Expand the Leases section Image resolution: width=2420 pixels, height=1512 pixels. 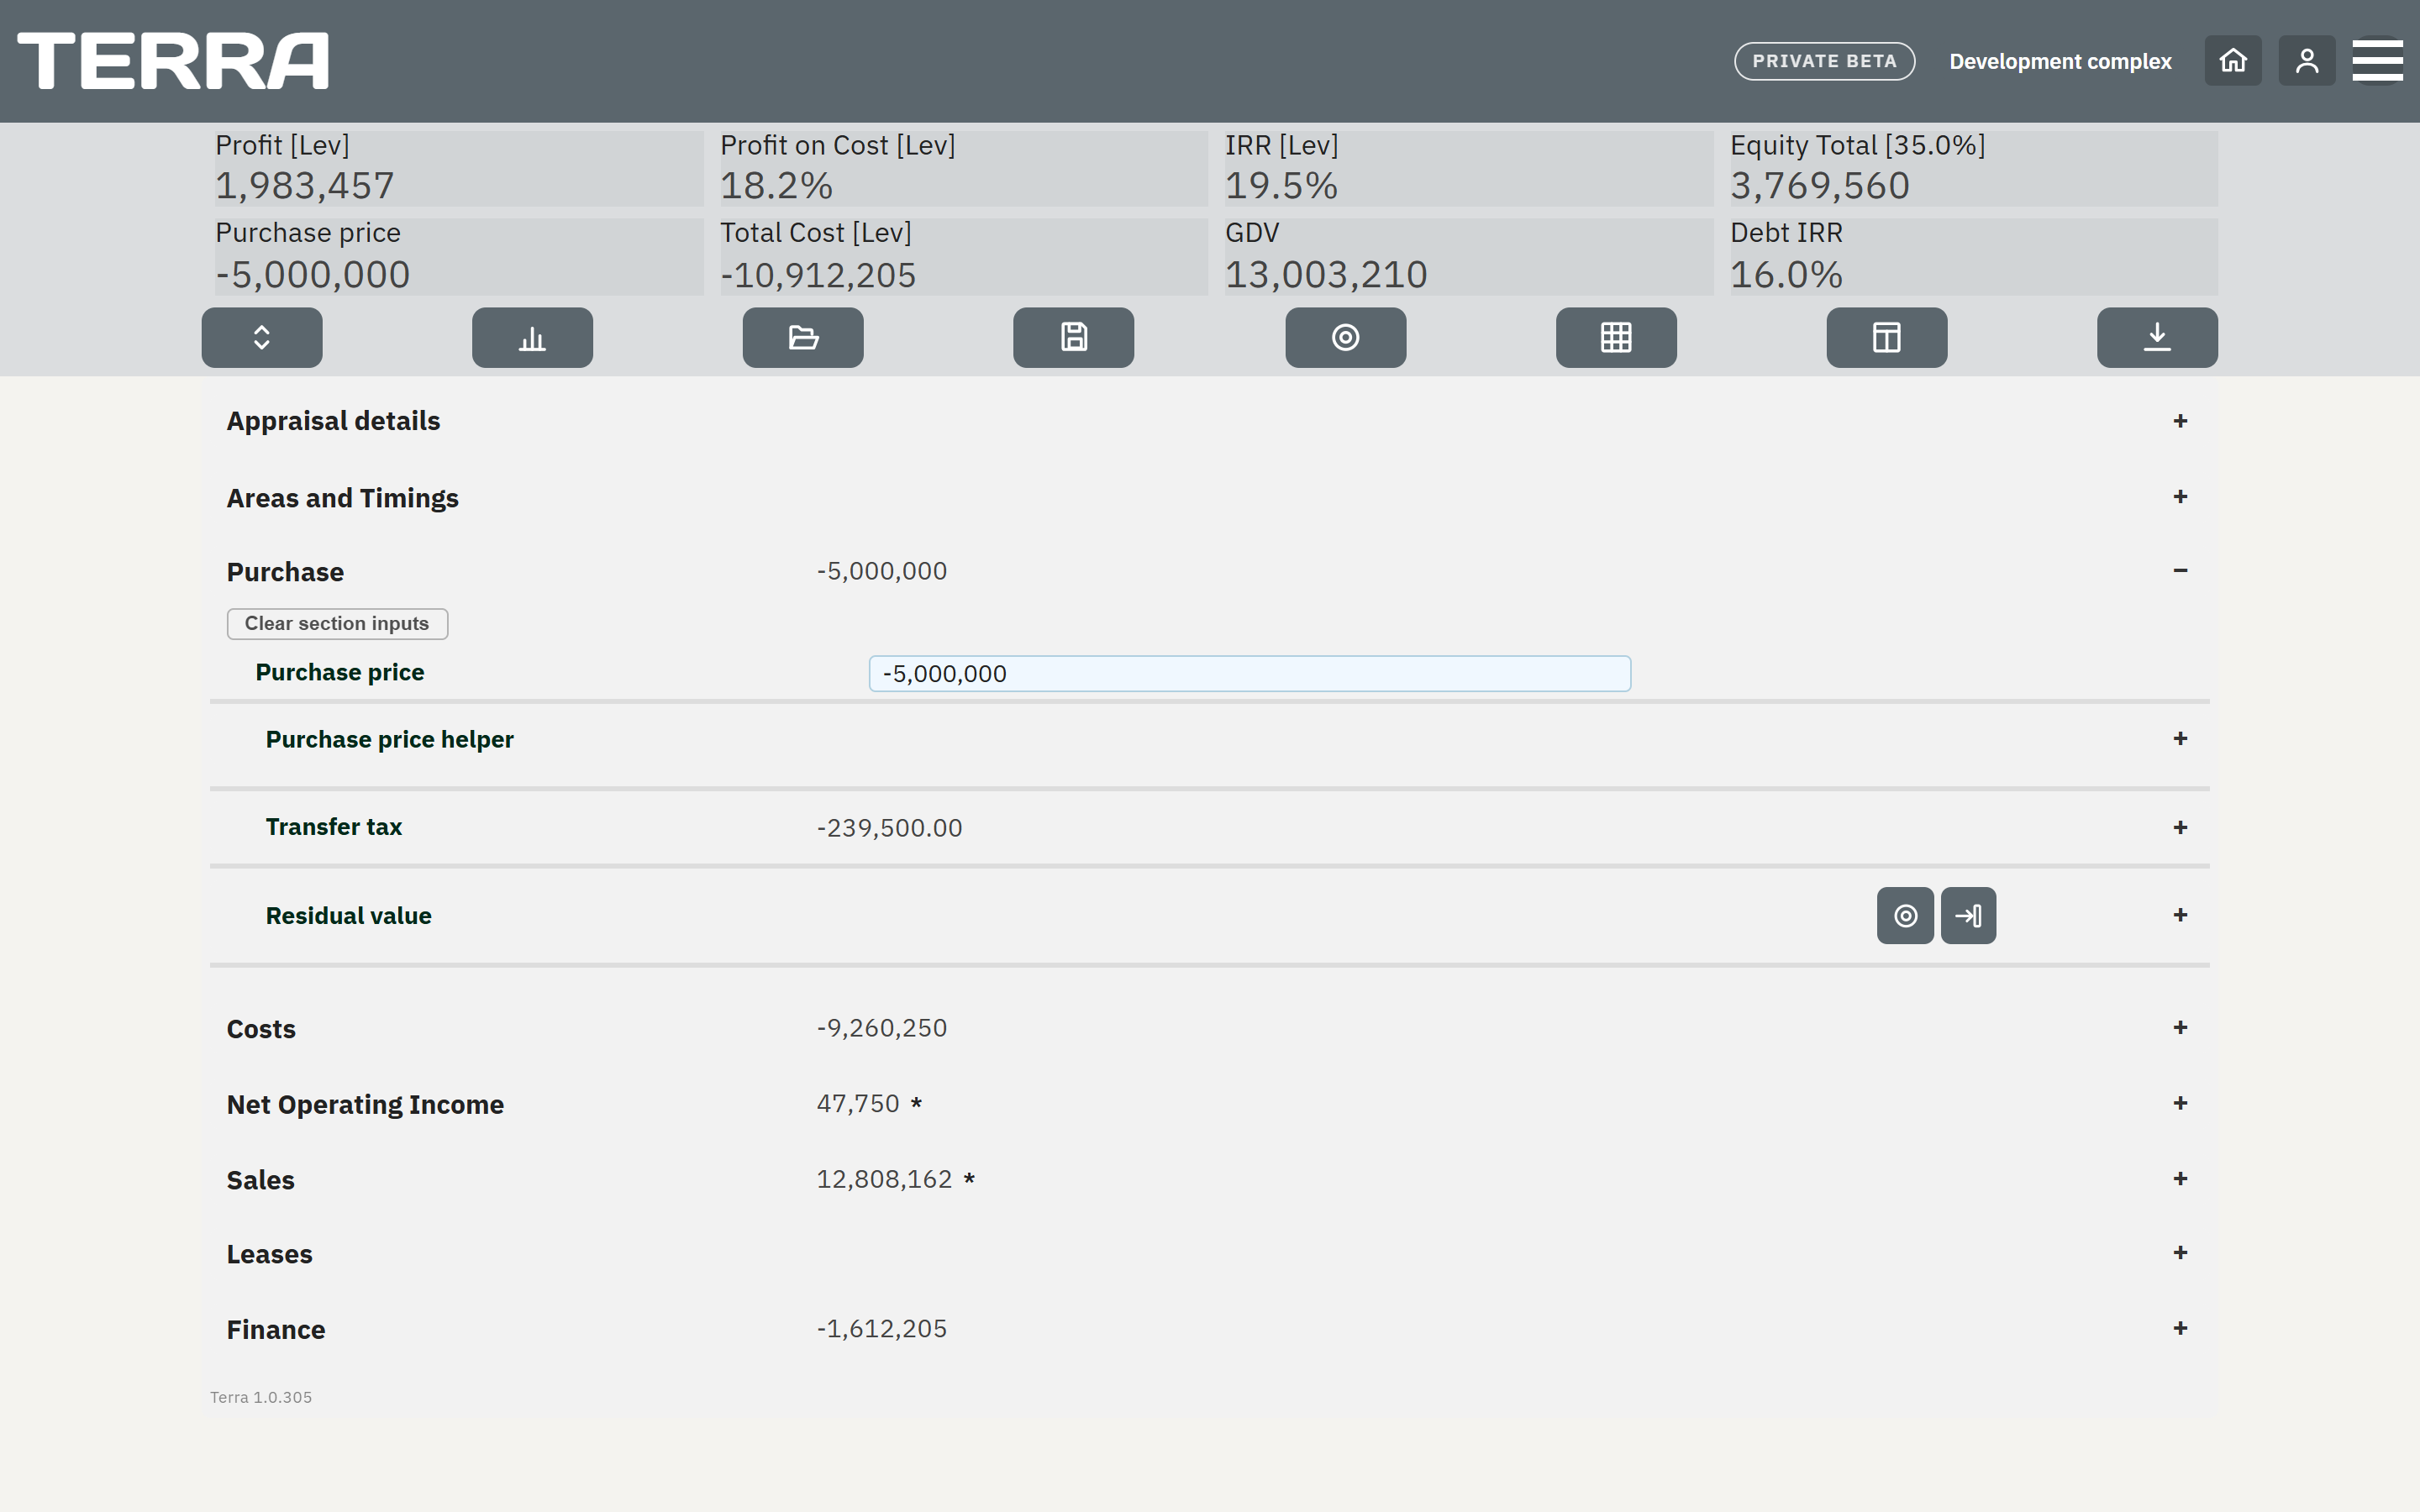pyautogui.click(x=2180, y=1253)
